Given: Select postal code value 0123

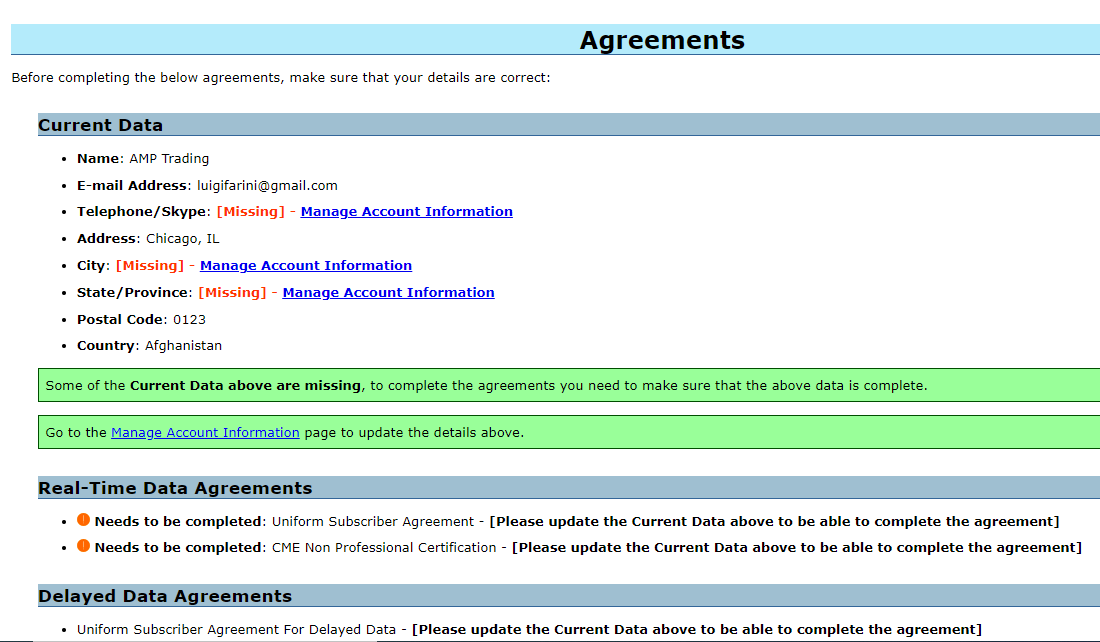Looking at the screenshot, I should point(189,320).
